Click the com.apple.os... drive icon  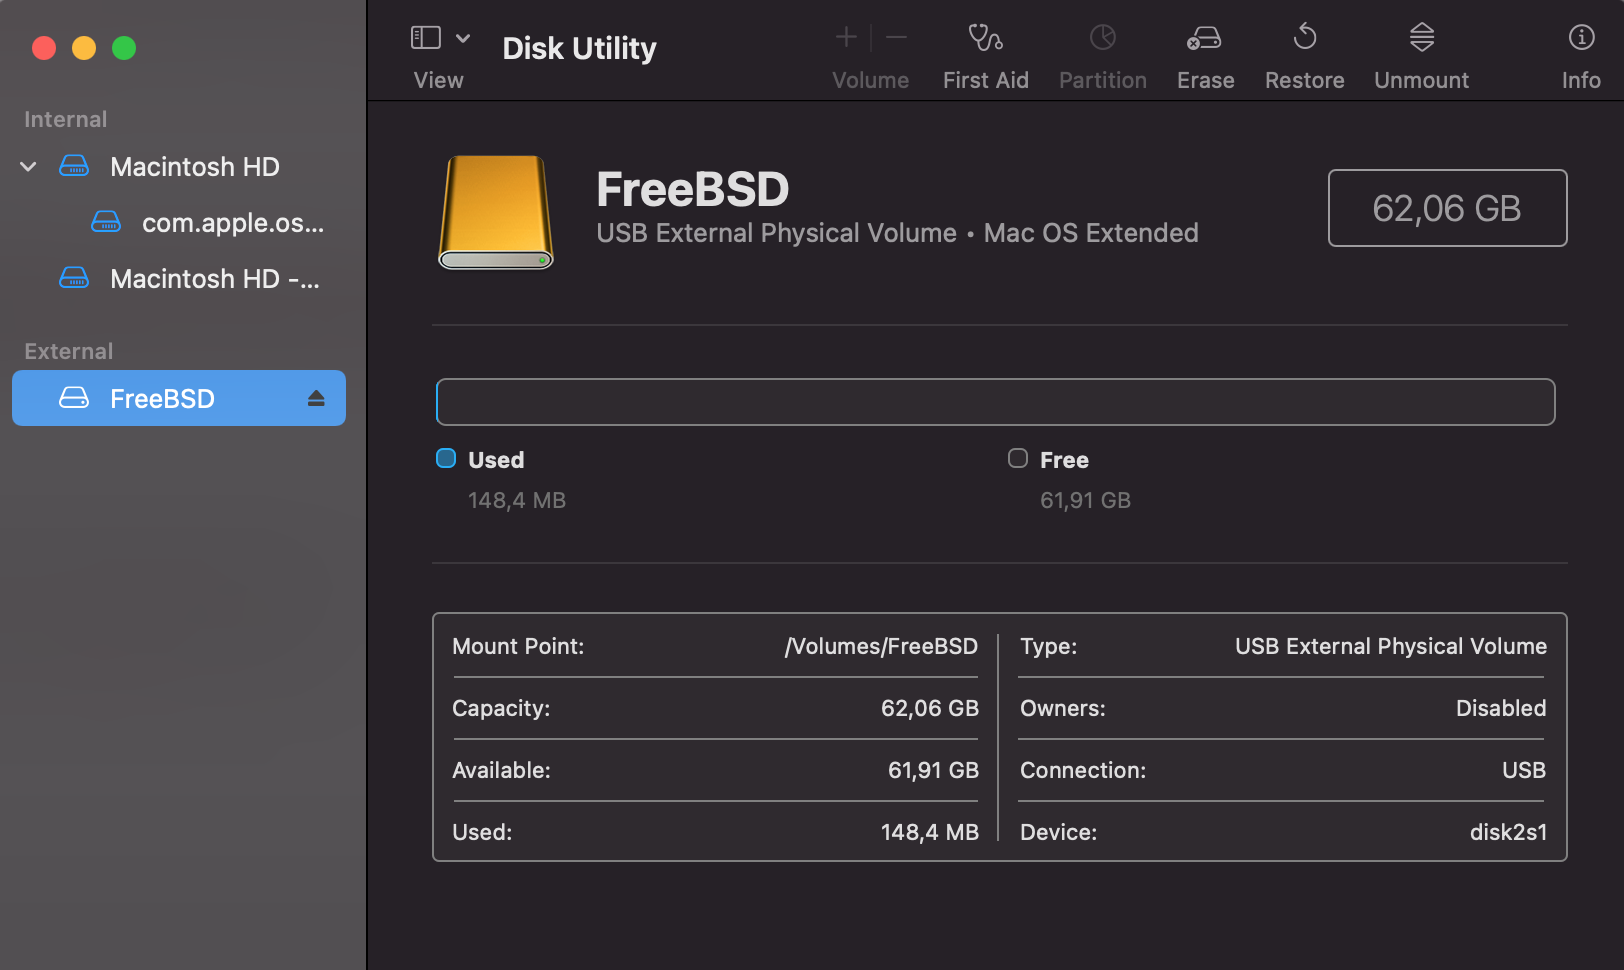click(106, 222)
